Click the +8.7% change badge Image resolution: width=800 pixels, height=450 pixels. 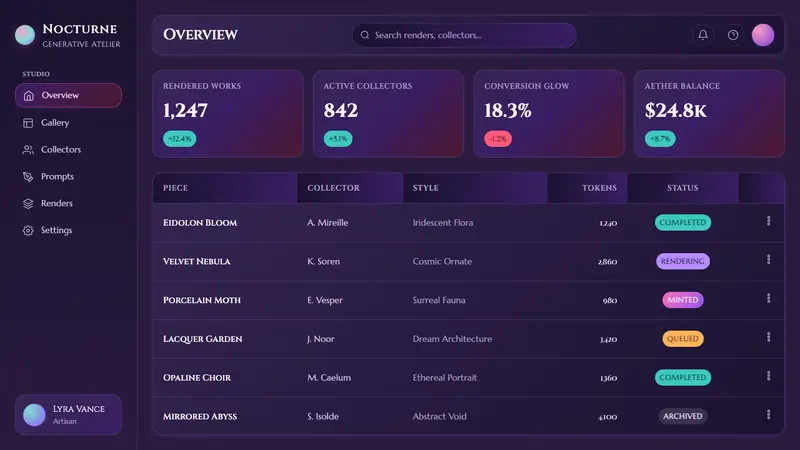pos(660,139)
